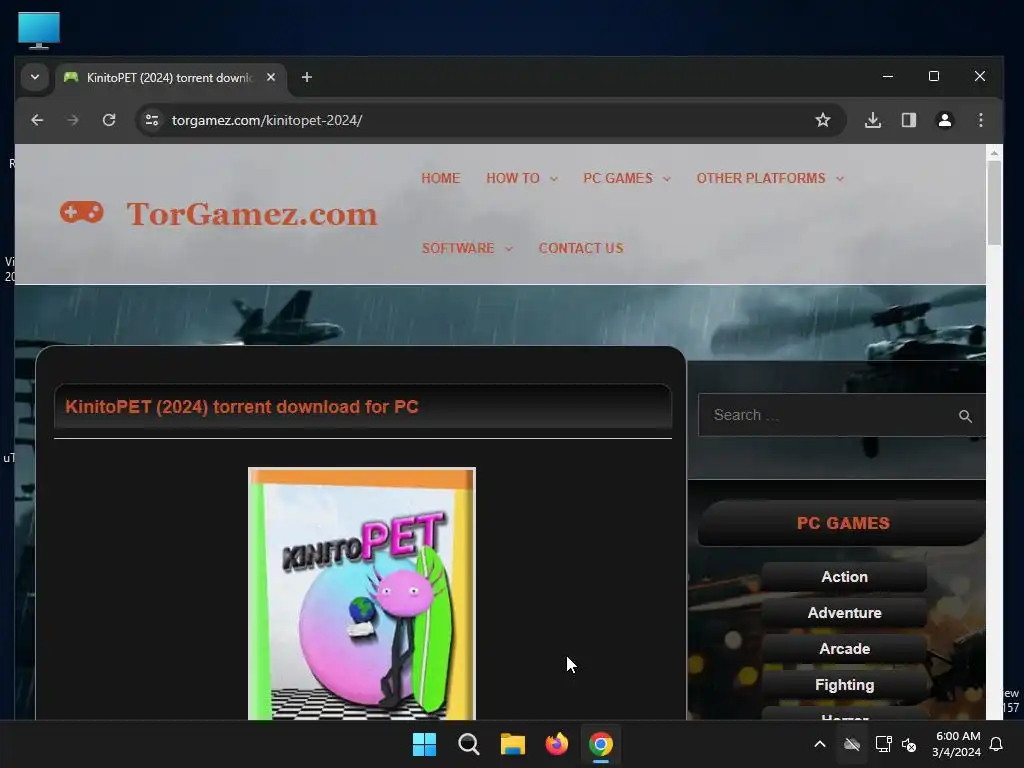
Task: Open the Adventure games category
Action: [844, 613]
